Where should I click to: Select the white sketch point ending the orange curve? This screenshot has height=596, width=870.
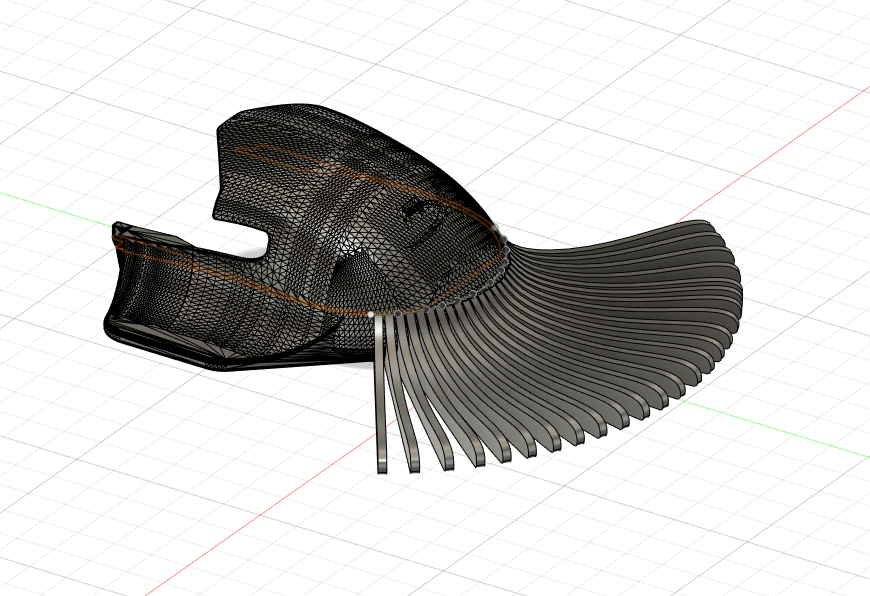[x=371, y=315]
